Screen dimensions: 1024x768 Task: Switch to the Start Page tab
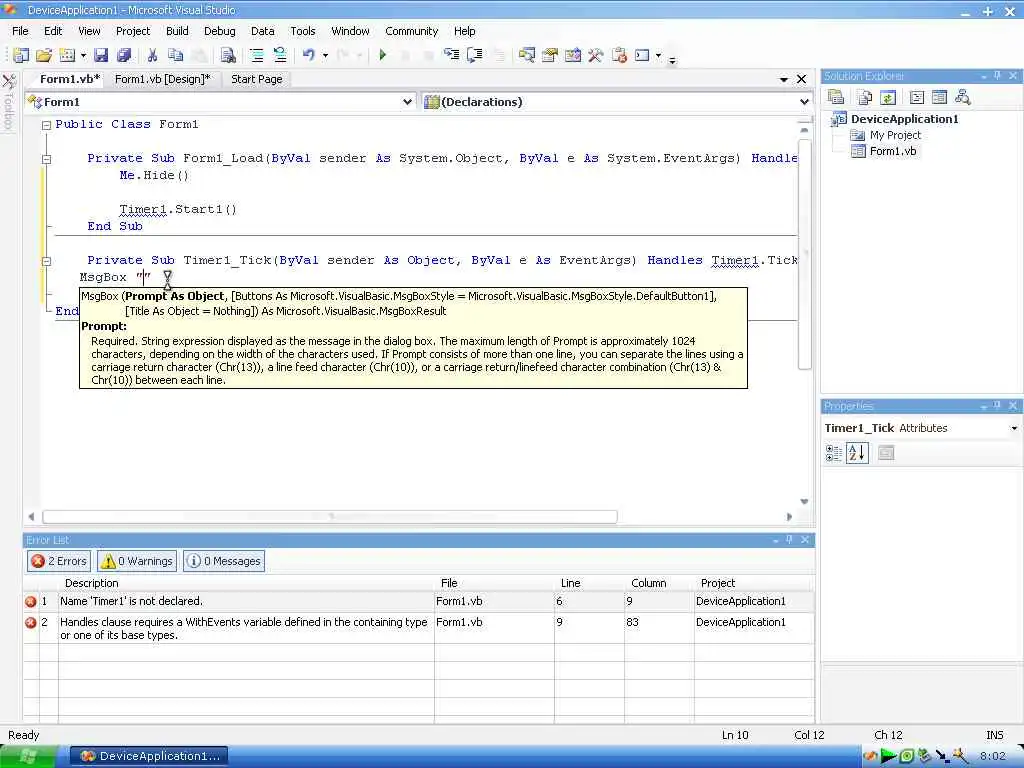click(x=257, y=79)
